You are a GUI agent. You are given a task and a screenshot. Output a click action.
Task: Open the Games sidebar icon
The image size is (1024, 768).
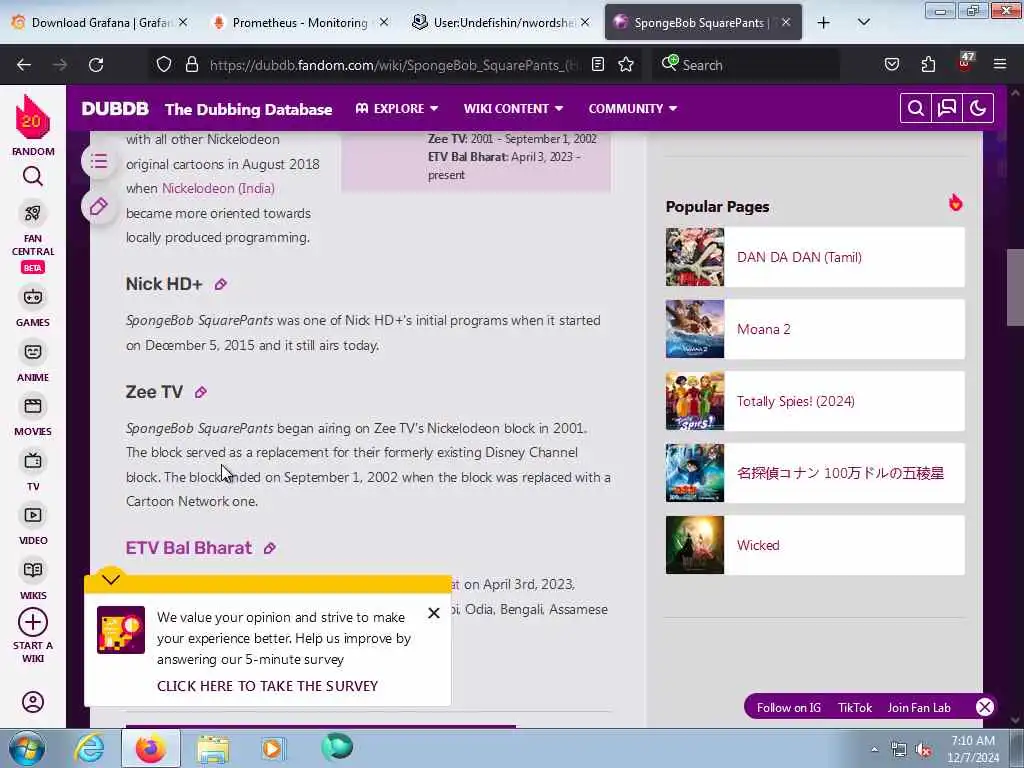coord(33,298)
